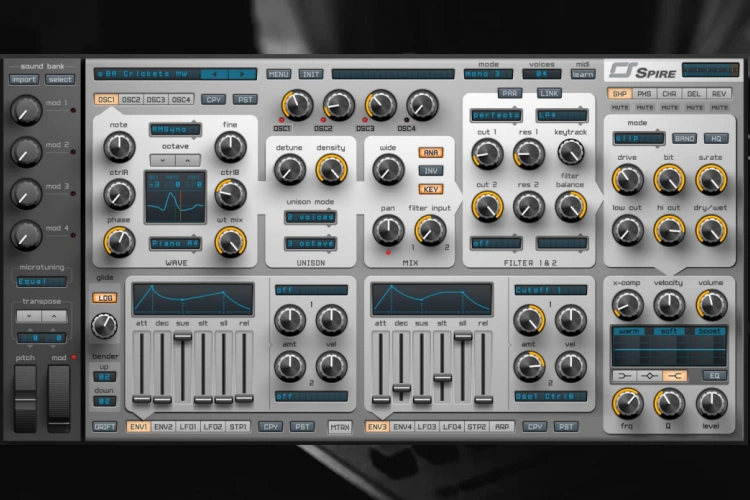This screenshot has height=500, width=750.
Task: Raise oscillator octave with up arrow
Action: (x=188, y=160)
